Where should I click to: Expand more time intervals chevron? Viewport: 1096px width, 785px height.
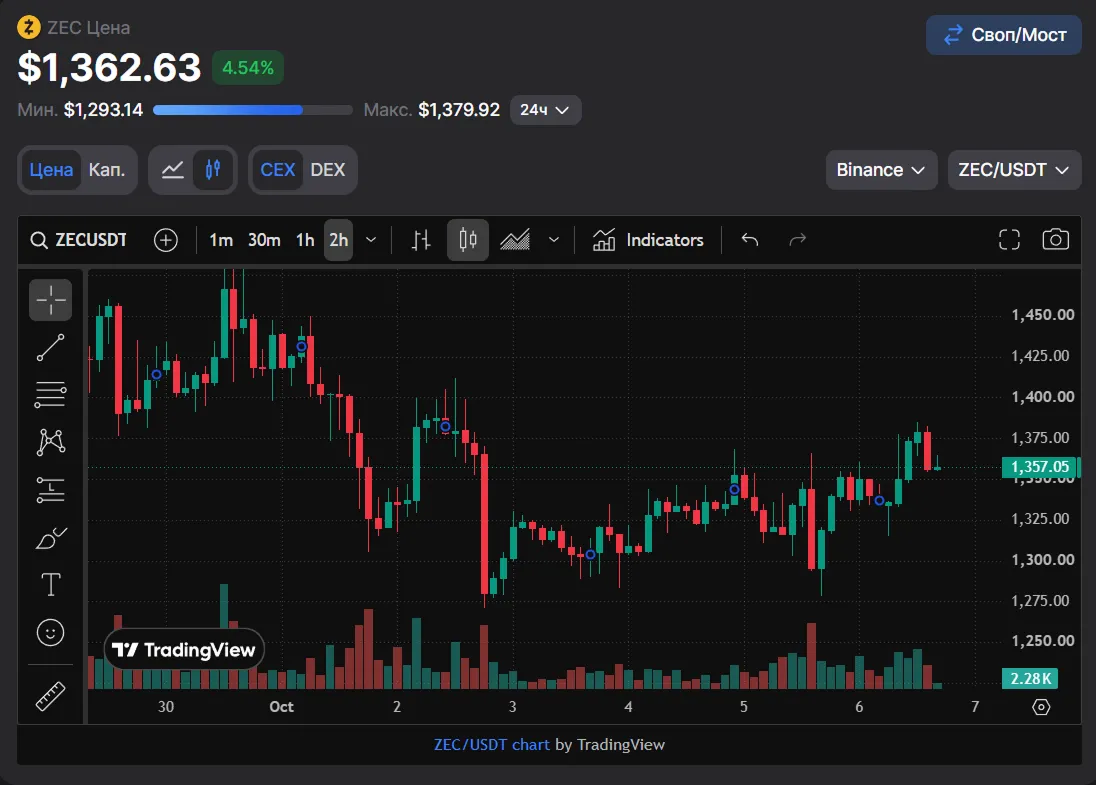(371, 240)
